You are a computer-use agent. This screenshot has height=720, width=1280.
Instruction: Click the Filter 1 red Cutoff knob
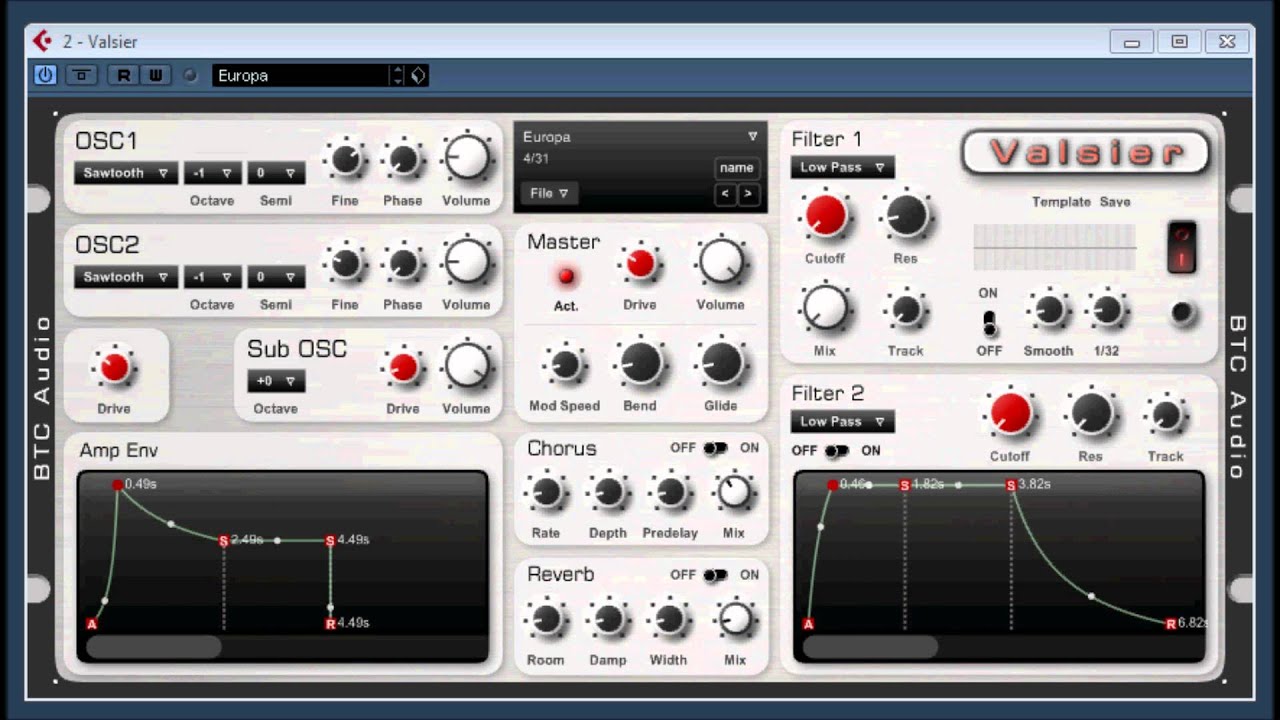coord(825,216)
